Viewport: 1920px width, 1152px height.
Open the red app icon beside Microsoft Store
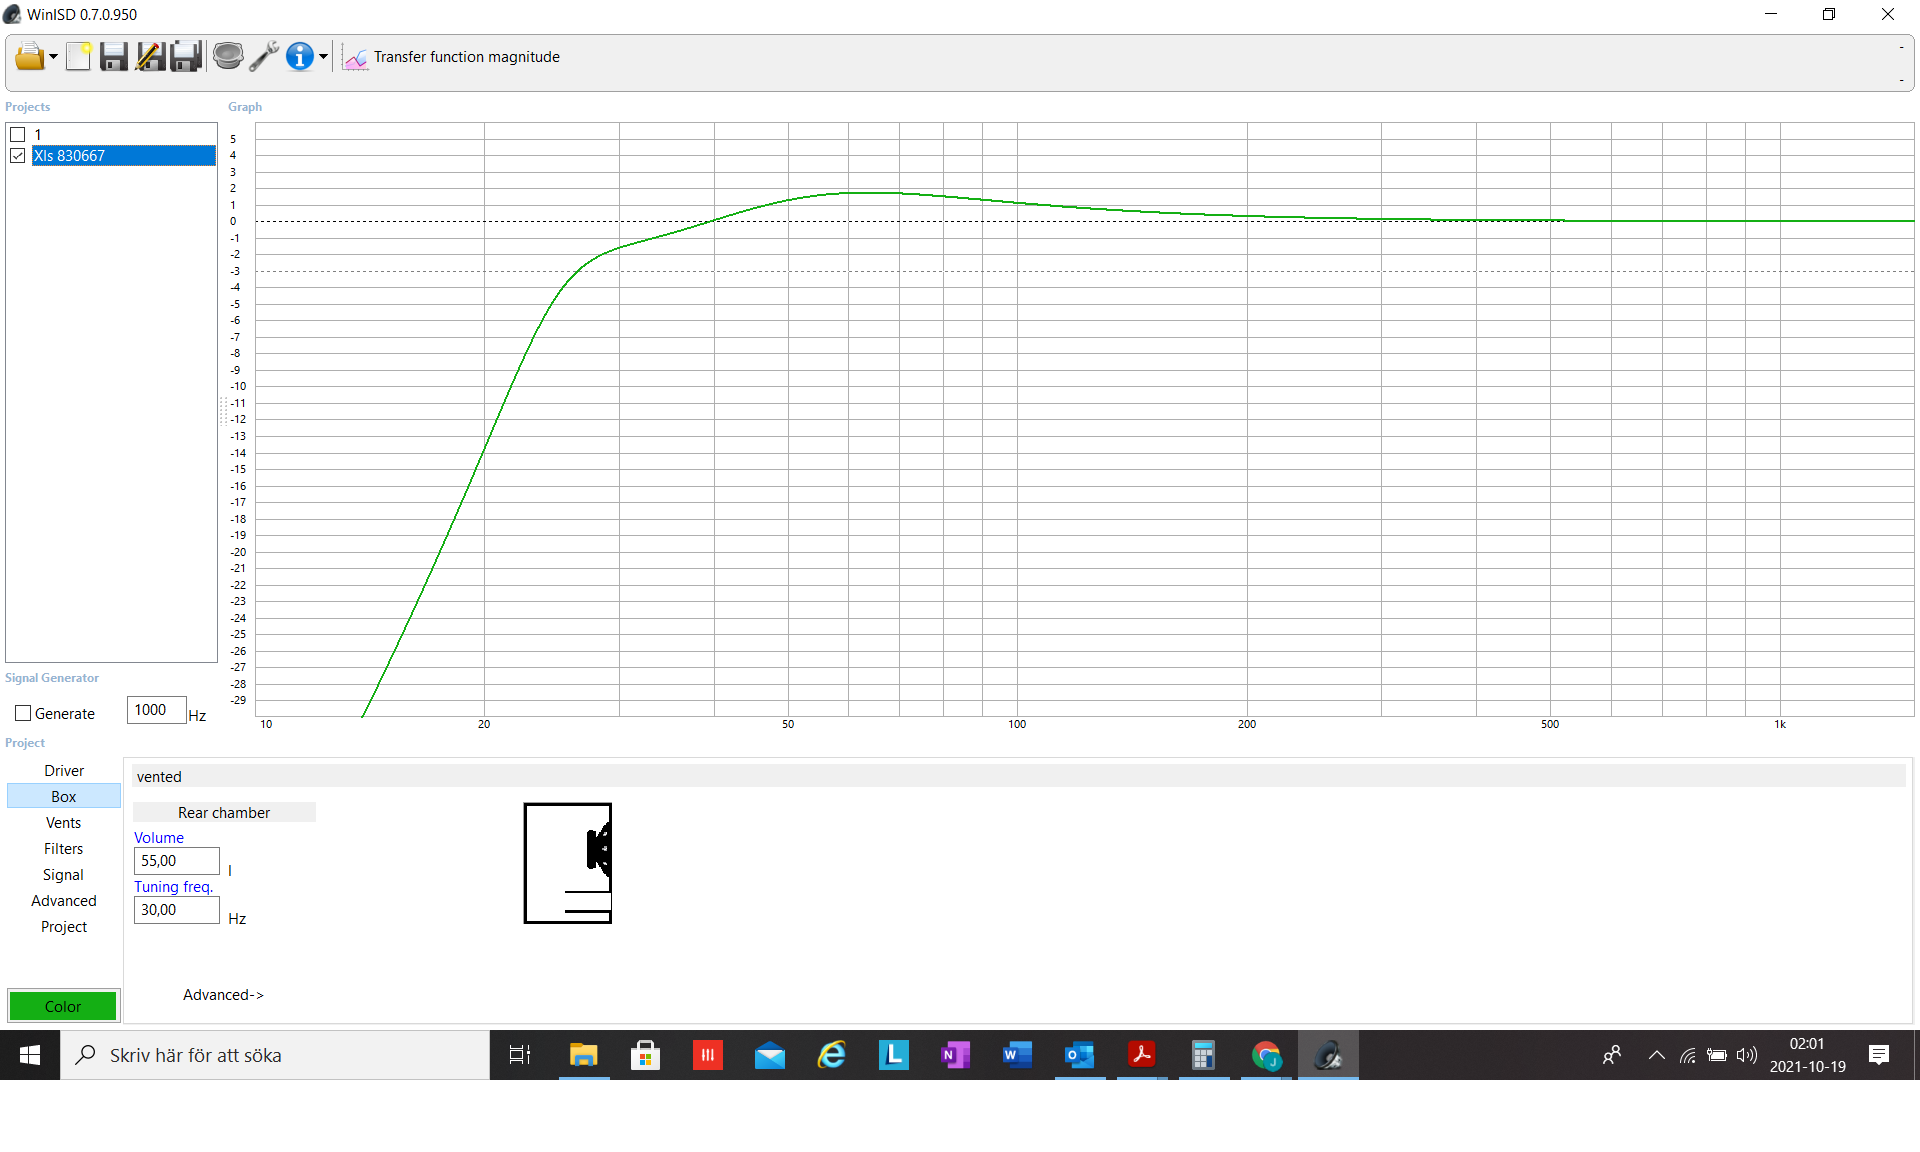click(x=707, y=1055)
